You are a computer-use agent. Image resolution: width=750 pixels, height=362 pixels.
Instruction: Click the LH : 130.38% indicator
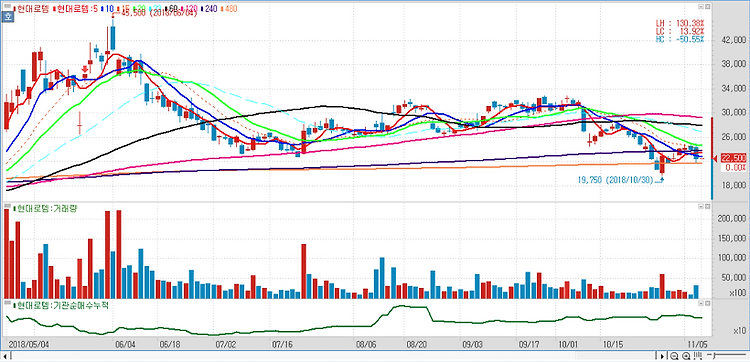680,22
